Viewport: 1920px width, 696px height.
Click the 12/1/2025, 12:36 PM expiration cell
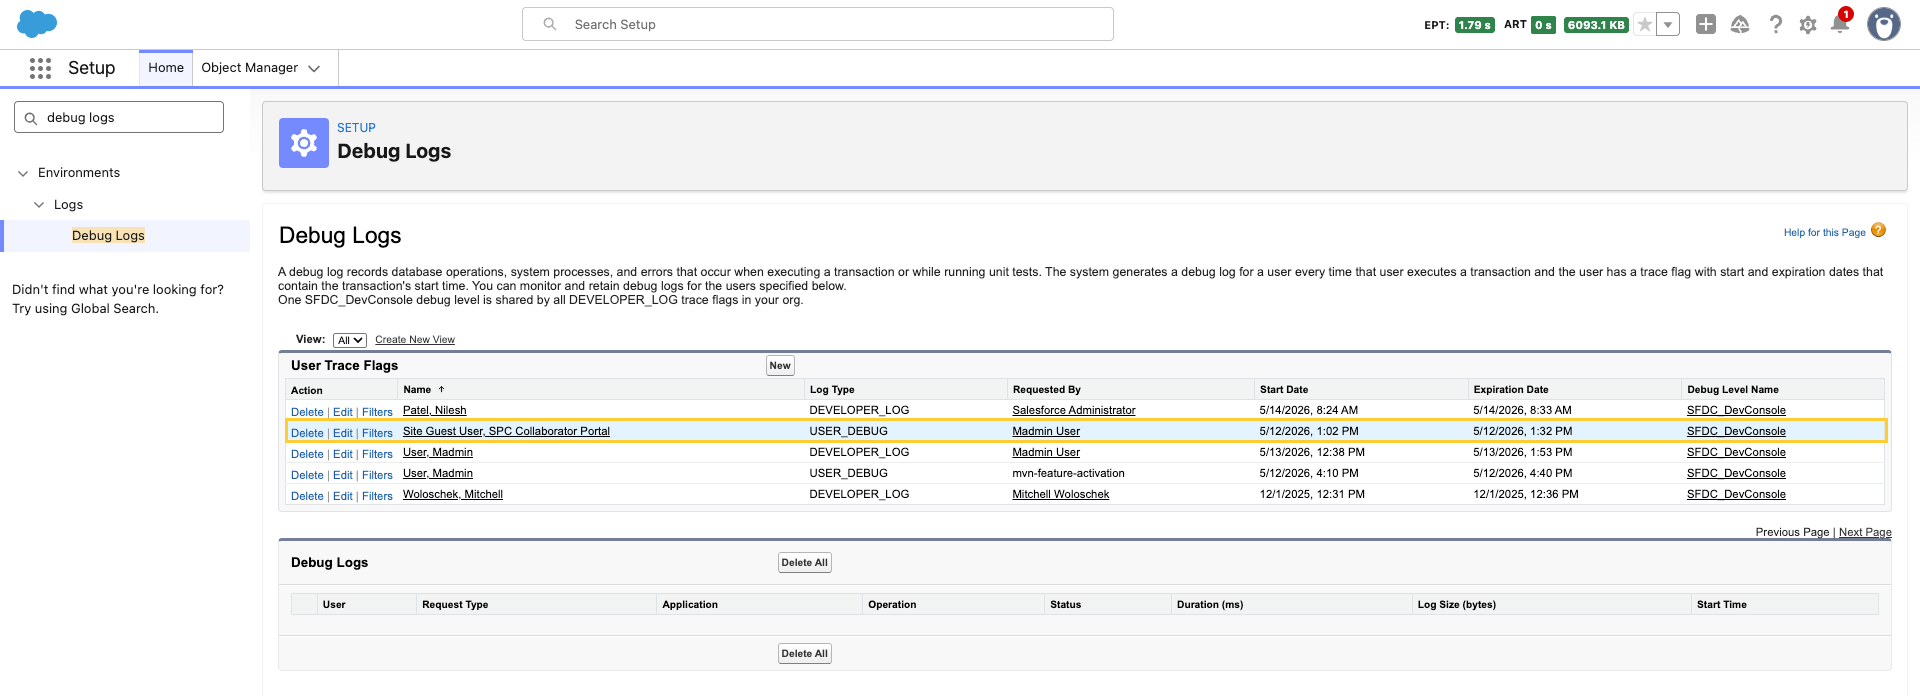(x=1526, y=494)
